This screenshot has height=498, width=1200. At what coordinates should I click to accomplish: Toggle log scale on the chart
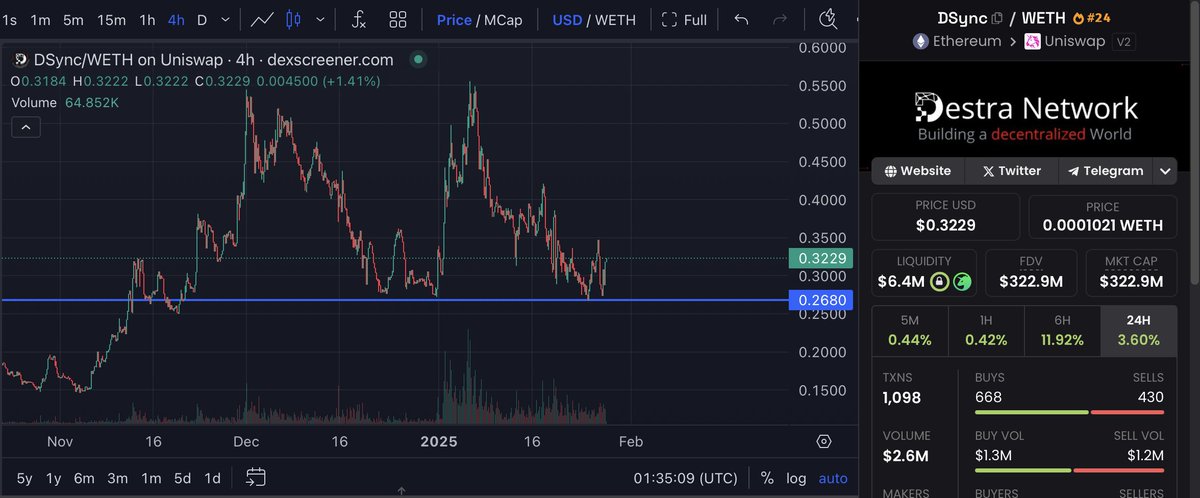796,478
